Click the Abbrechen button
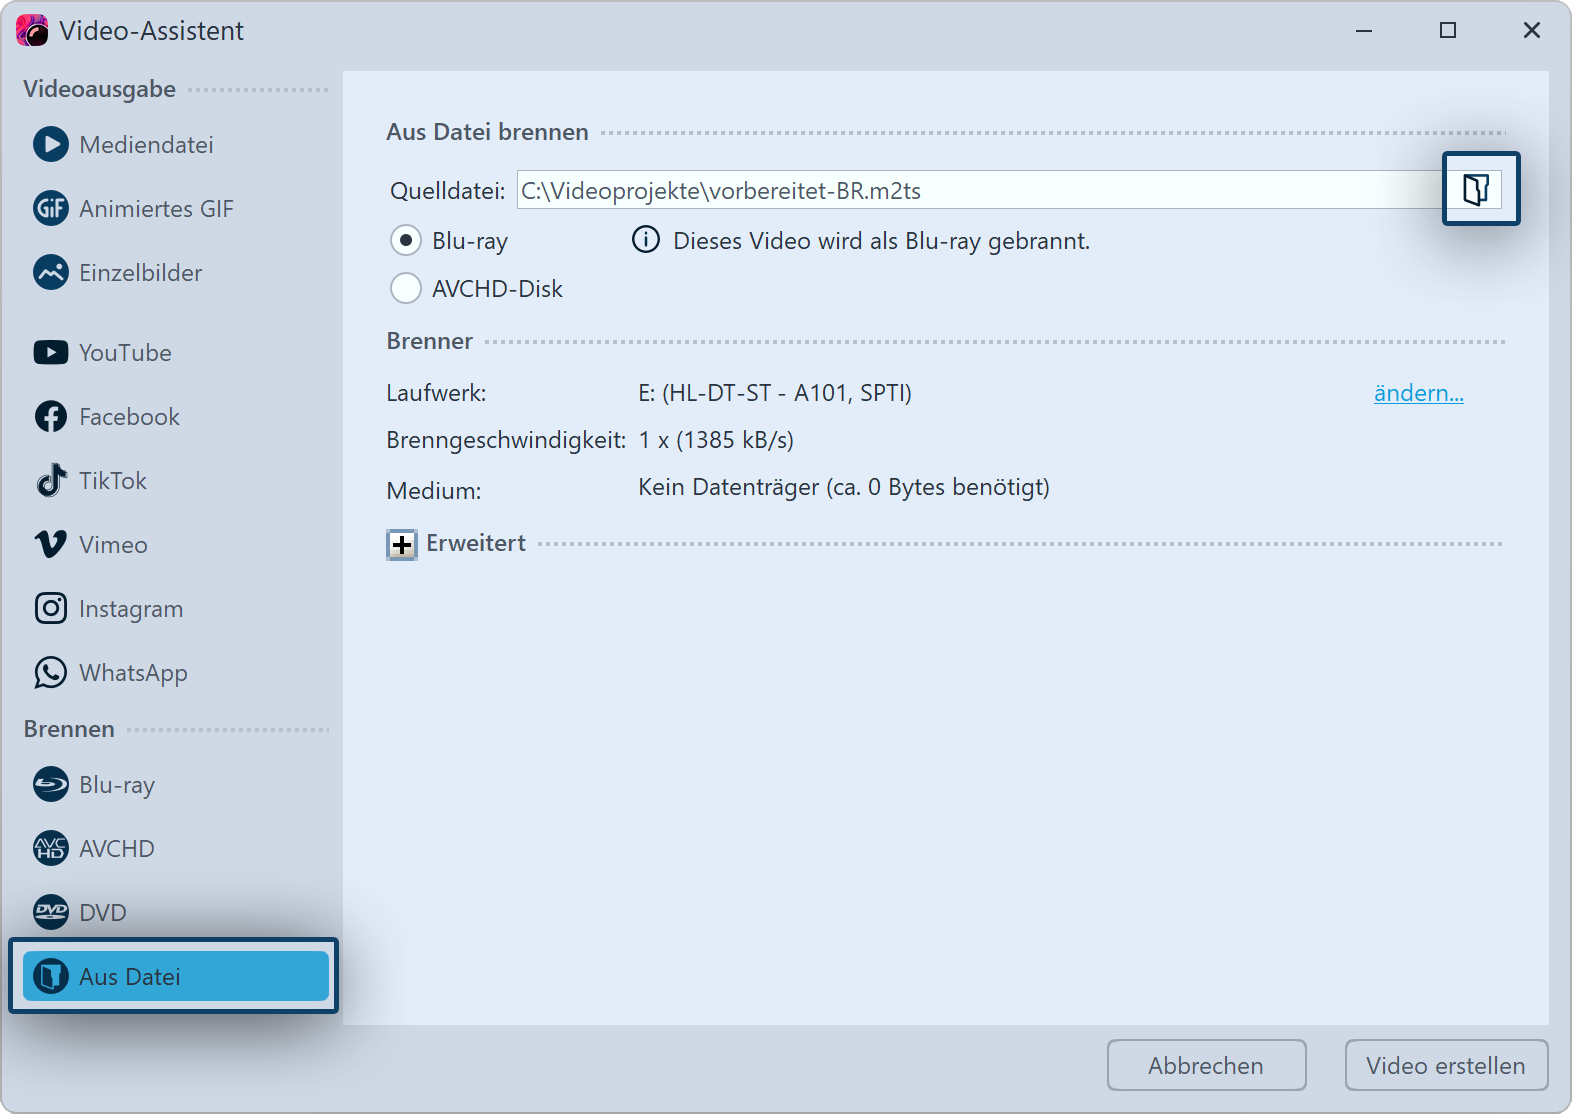The height and width of the screenshot is (1114, 1572). (x=1206, y=1066)
